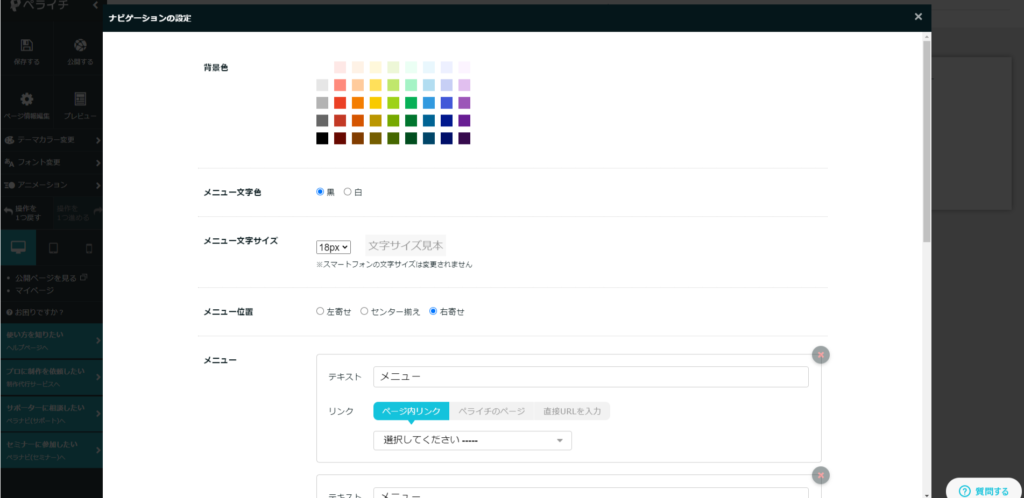The image size is (1024, 498).
Task: Collapse the sidebar with the arrow beside the ペライチ logo
Action: tap(96, 5)
